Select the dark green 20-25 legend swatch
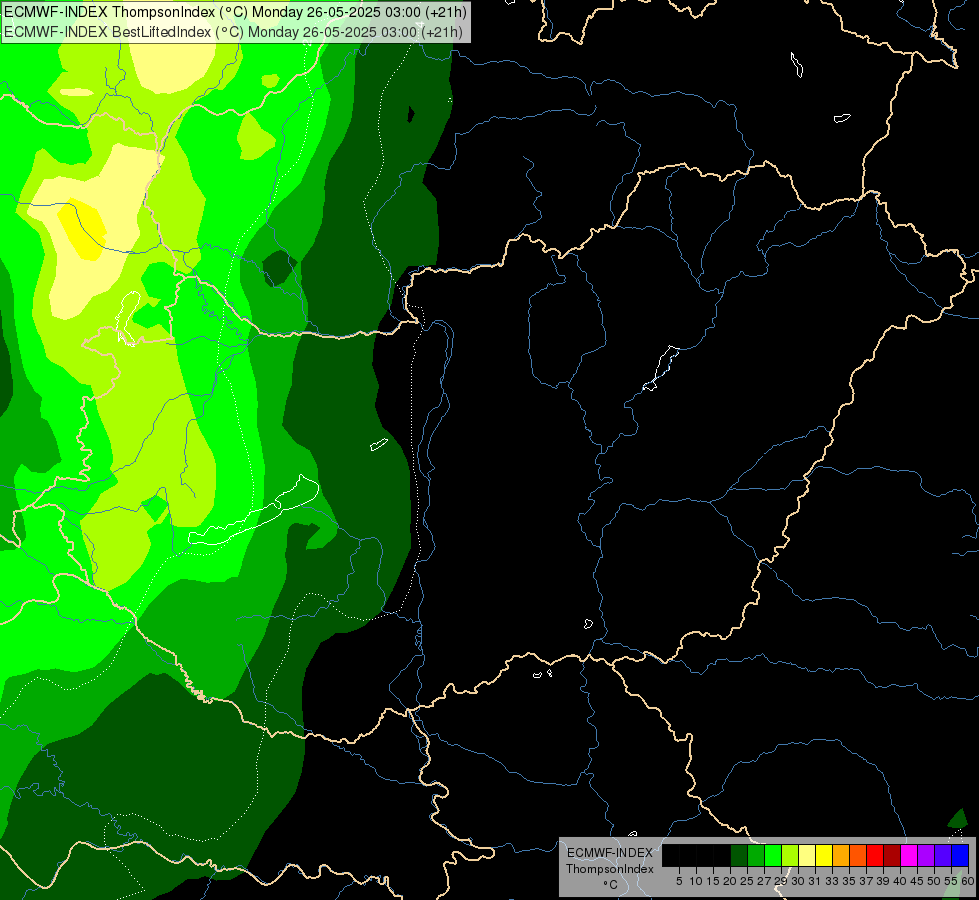The height and width of the screenshot is (900, 979). [x=739, y=855]
